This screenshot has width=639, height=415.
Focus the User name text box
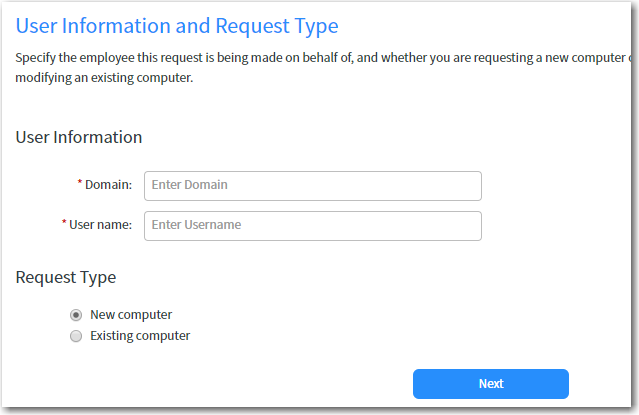[312, 226]
